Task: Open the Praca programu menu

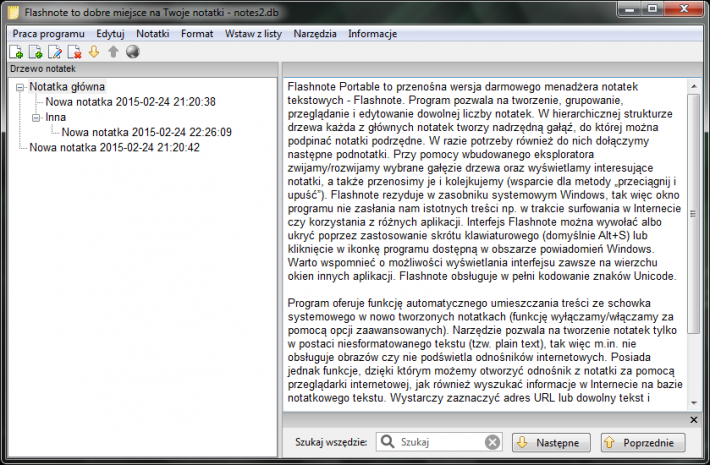Action: coord(48,34)
